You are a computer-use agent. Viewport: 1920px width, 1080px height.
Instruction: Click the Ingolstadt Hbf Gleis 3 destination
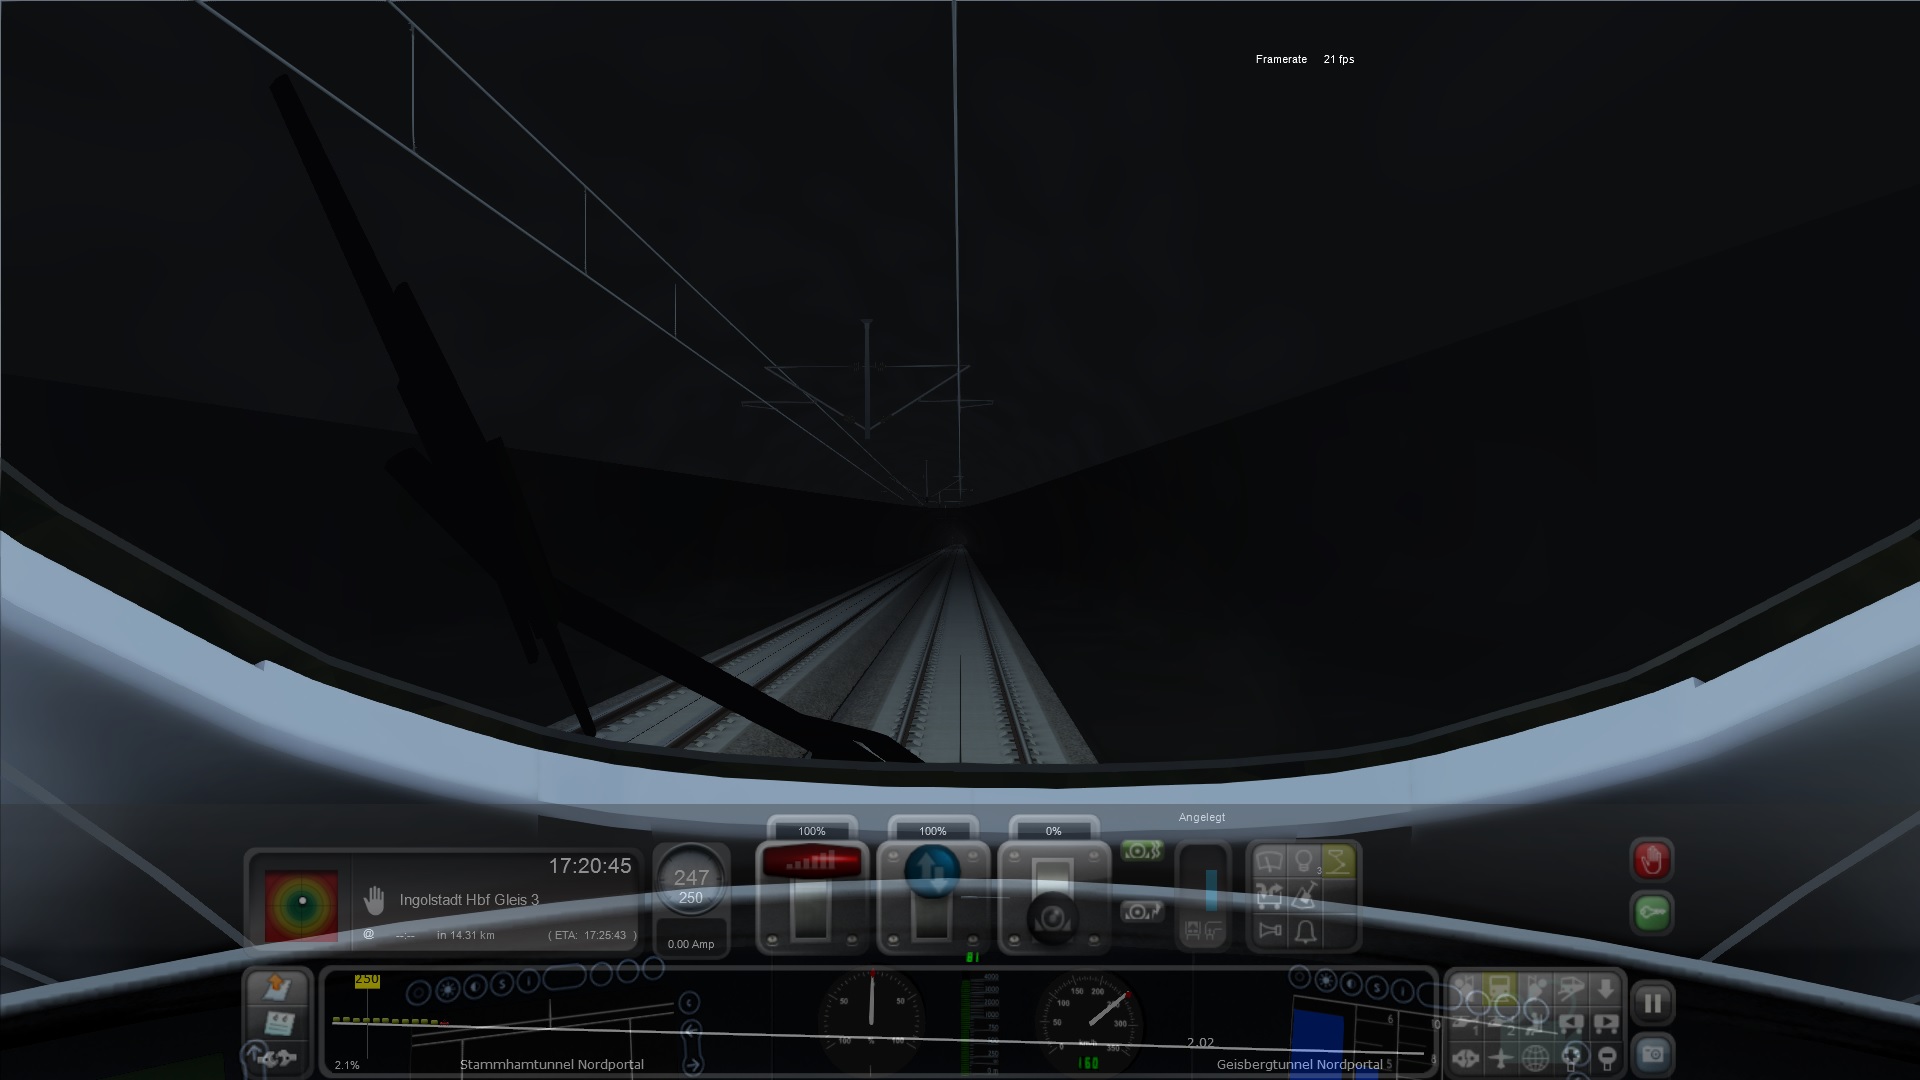coord(468,900)
